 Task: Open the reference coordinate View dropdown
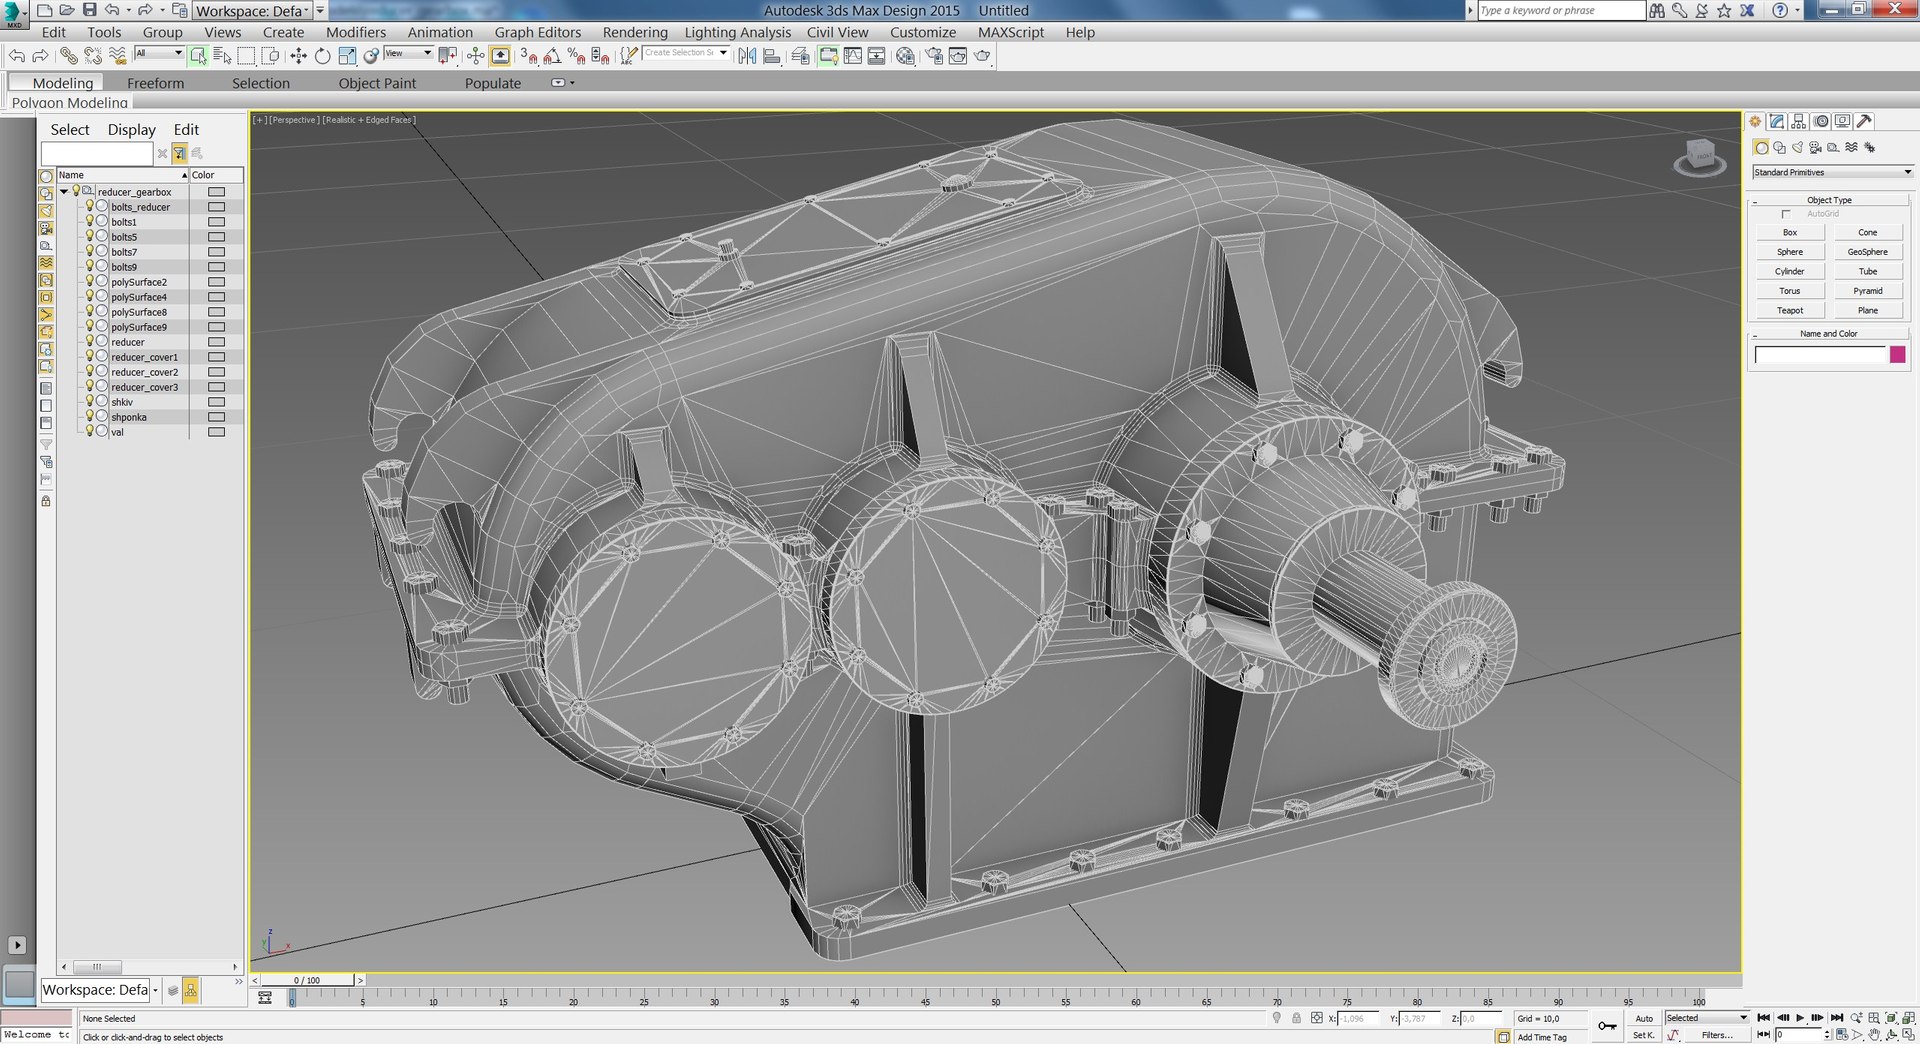click(408, 53)
